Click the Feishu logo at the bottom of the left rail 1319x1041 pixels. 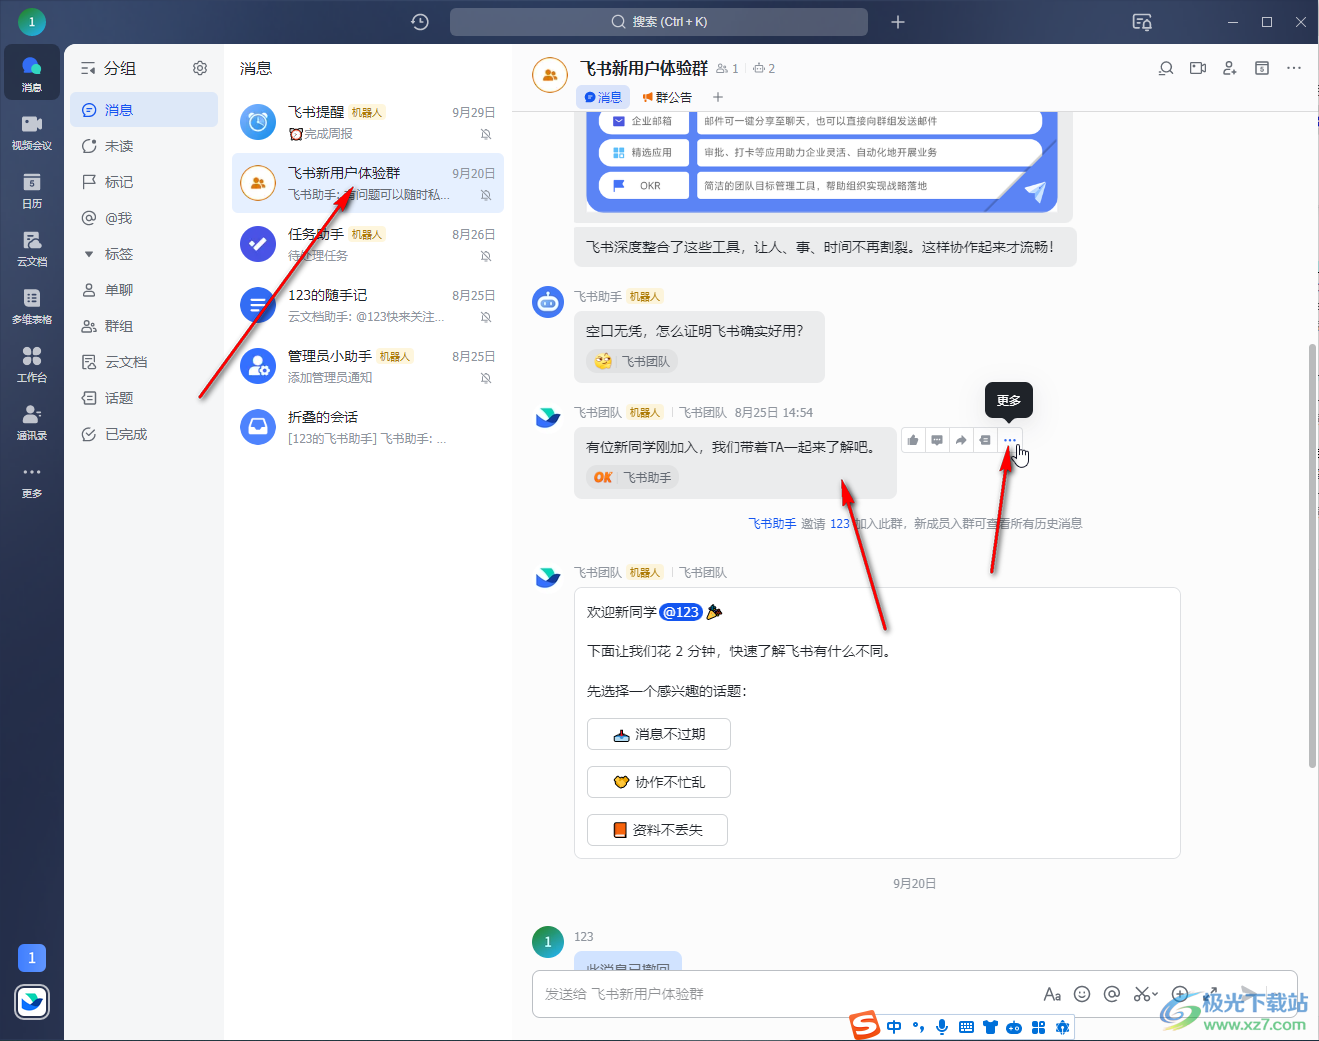pos(32,1001)
